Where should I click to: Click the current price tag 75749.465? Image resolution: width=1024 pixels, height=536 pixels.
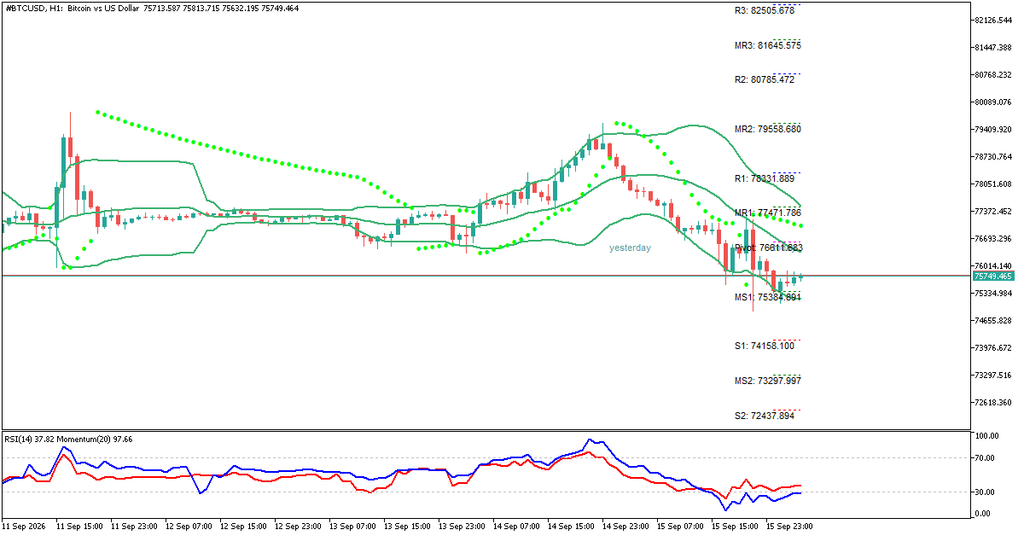993,276
